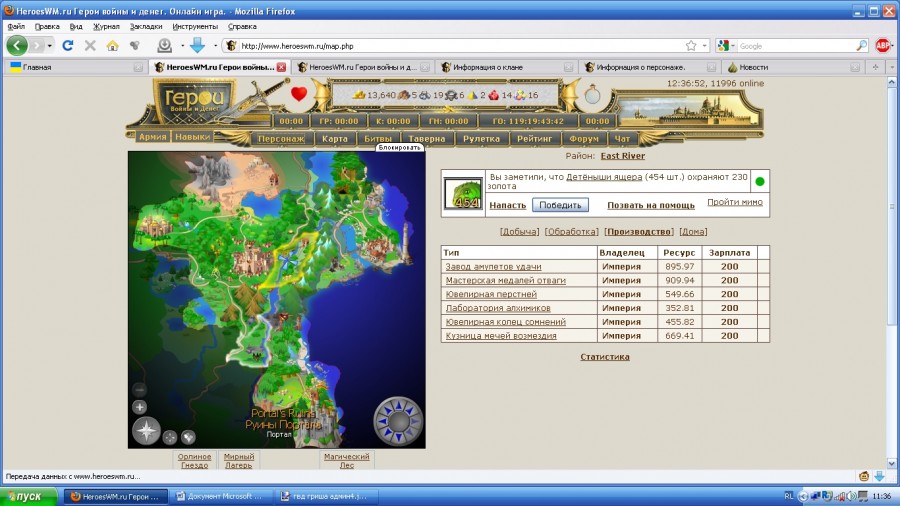900x506 pixels.
Task: Switch to the Информация о персонаже tab
Action: (x=650, y=67)
